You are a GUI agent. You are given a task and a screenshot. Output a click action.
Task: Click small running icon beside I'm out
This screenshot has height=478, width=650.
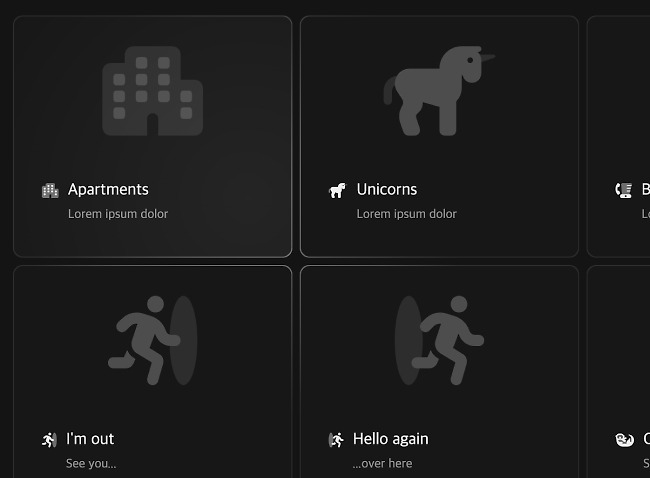coord(49,440)
